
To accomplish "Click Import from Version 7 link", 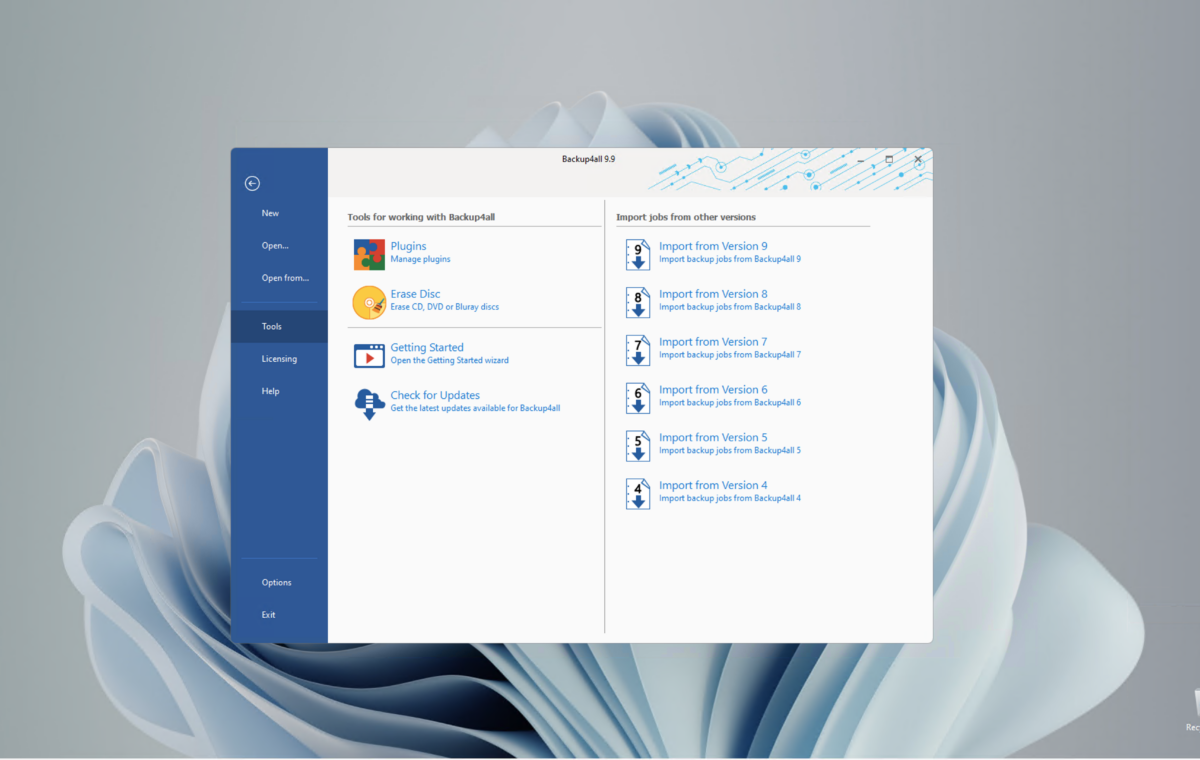I will click(x=713, y=342).
